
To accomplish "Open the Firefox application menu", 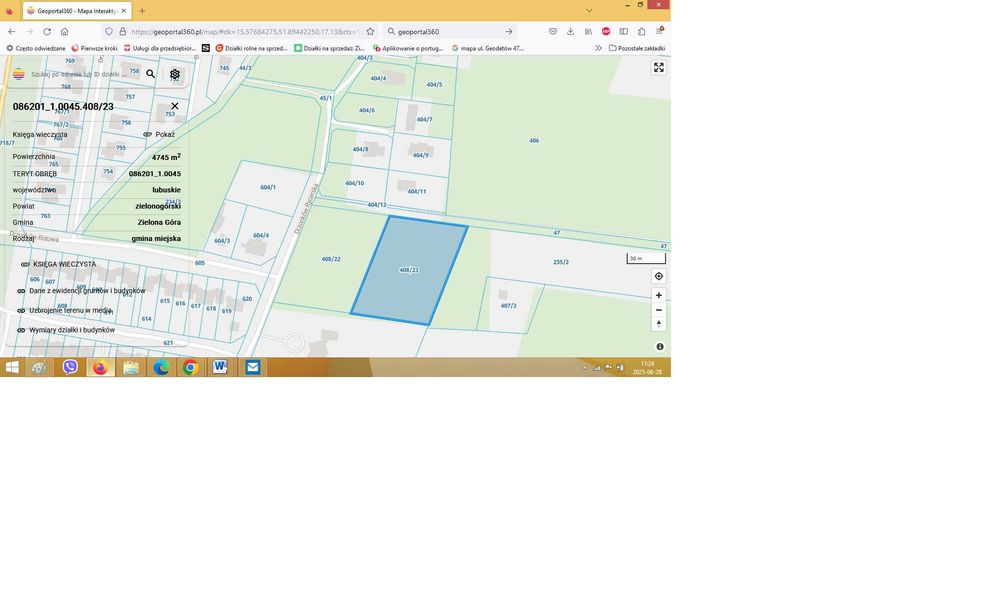I will pyautogui.click(x=660, y=31).
